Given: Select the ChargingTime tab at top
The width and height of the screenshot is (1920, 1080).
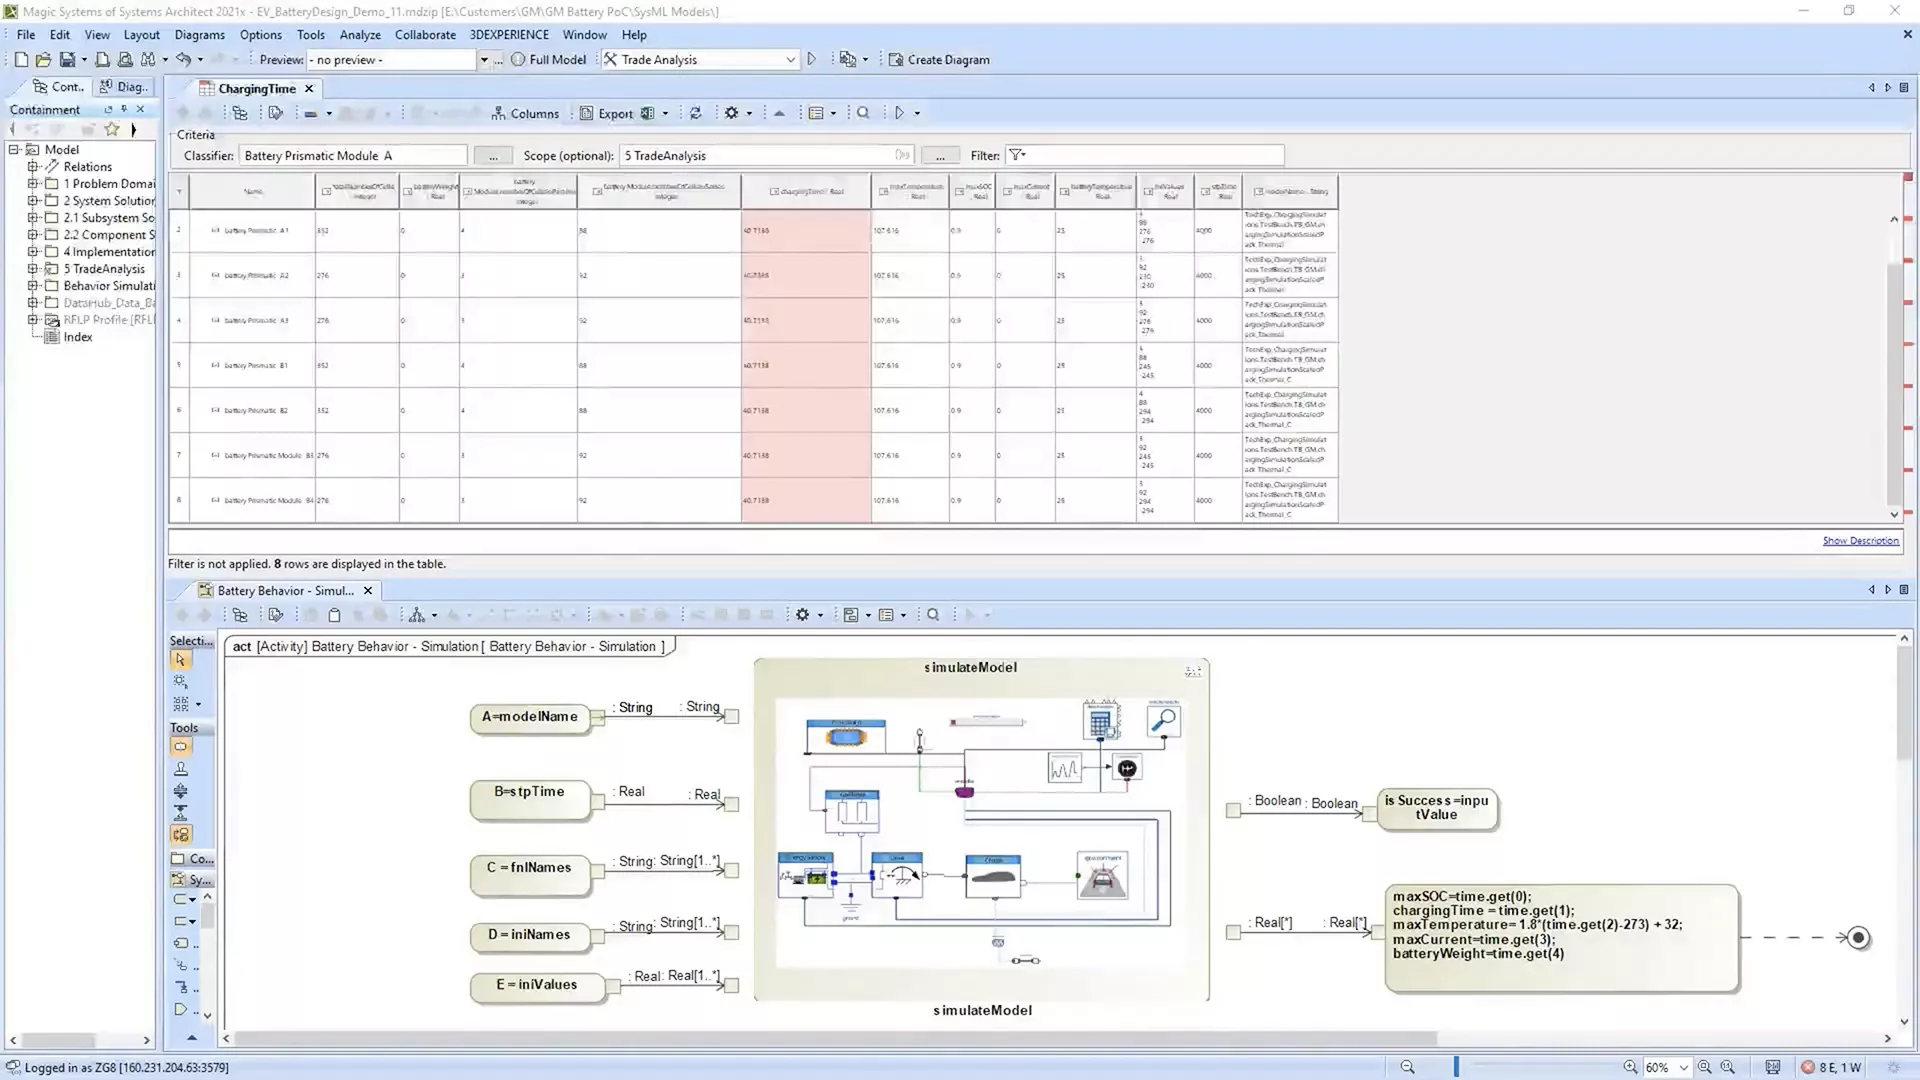Looking at the screenshot, I should 253,88.
